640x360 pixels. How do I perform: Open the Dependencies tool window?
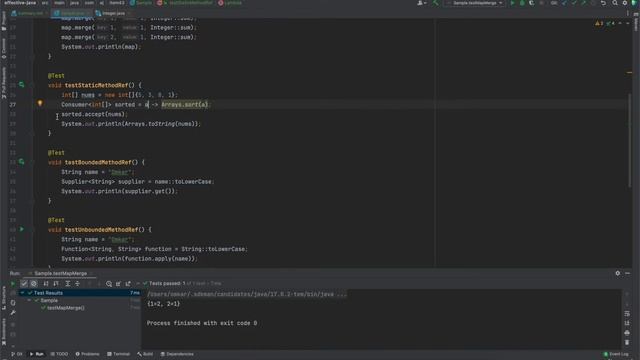177,354
